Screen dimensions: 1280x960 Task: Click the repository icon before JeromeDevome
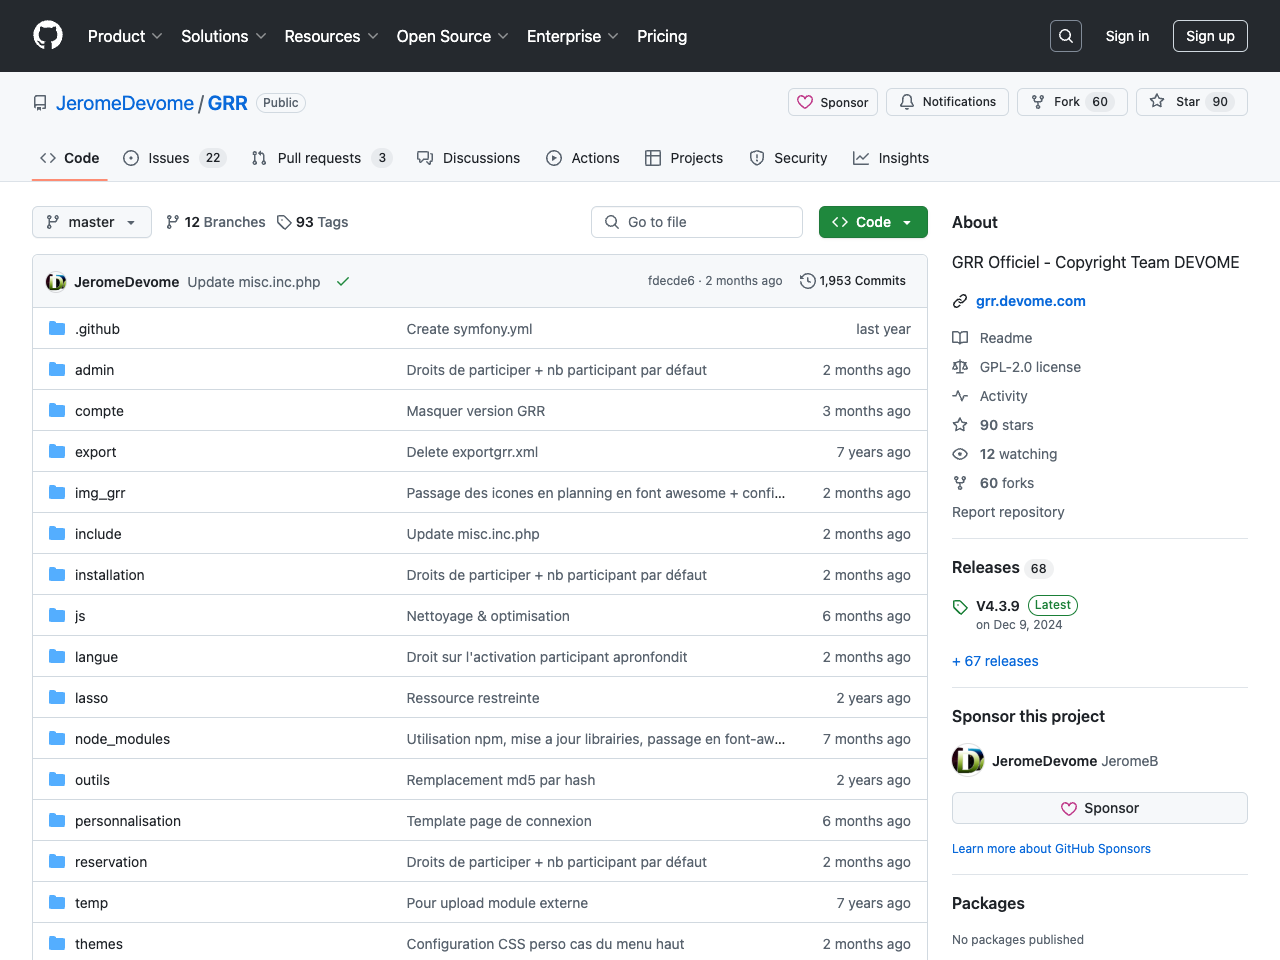(40, 103)
